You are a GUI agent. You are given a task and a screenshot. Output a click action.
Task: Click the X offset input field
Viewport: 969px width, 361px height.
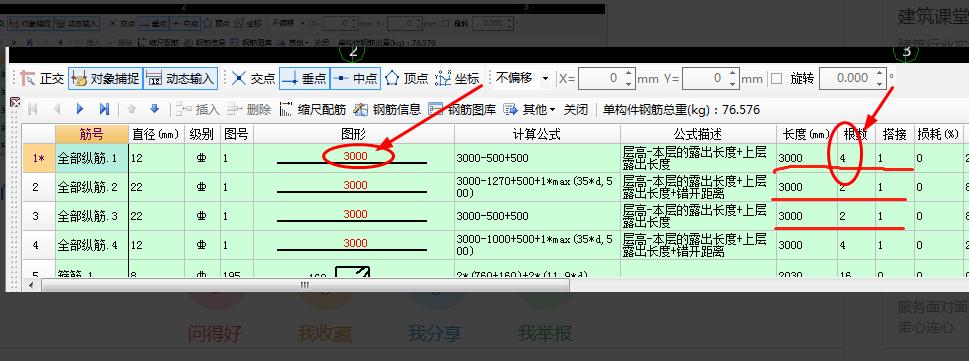pos(601,79)
